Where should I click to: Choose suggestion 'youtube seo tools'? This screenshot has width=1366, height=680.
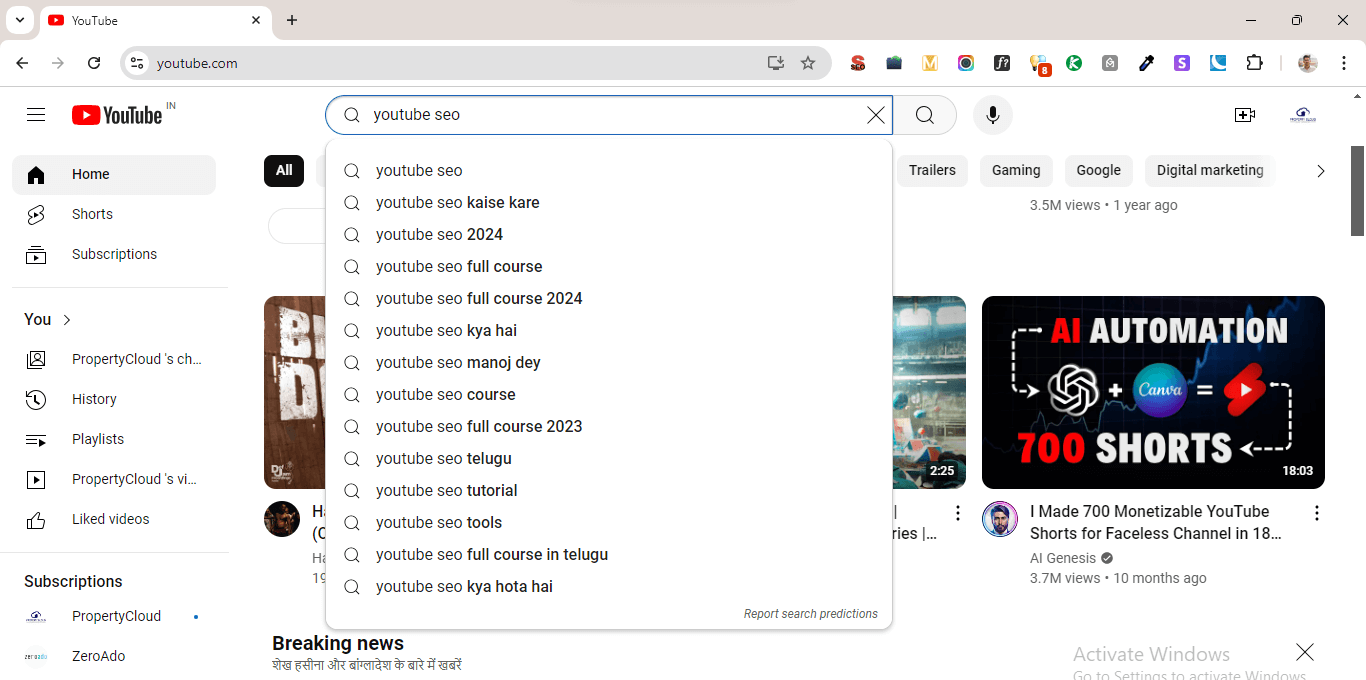coord(609,523)
